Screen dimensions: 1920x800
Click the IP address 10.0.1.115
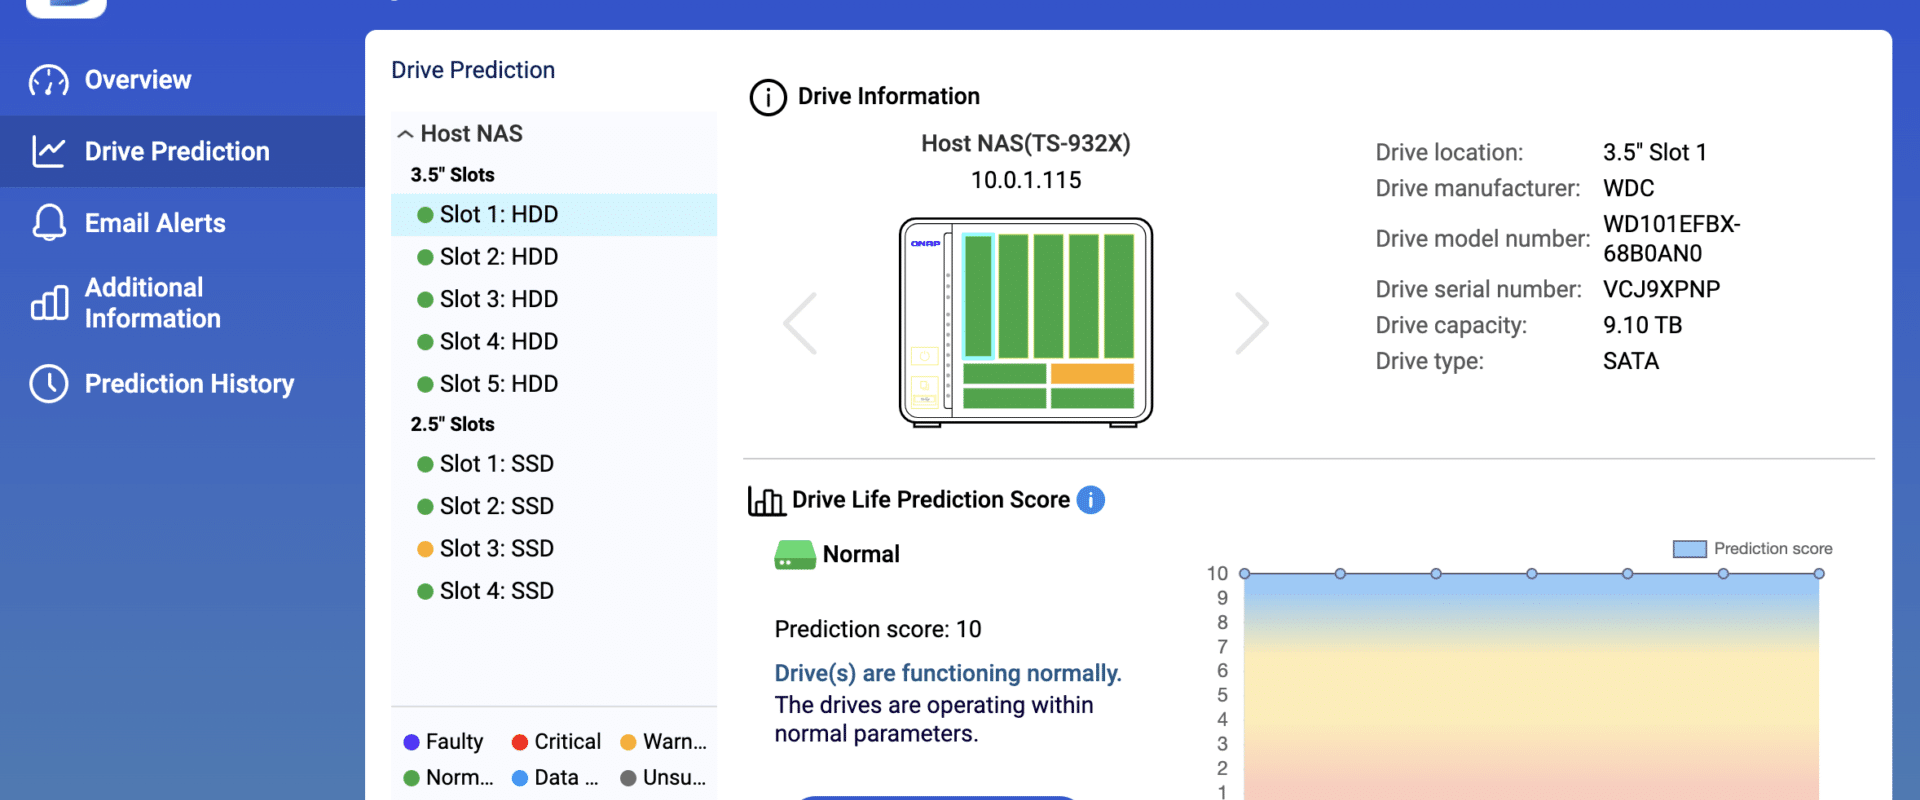tap(1026, 180)
